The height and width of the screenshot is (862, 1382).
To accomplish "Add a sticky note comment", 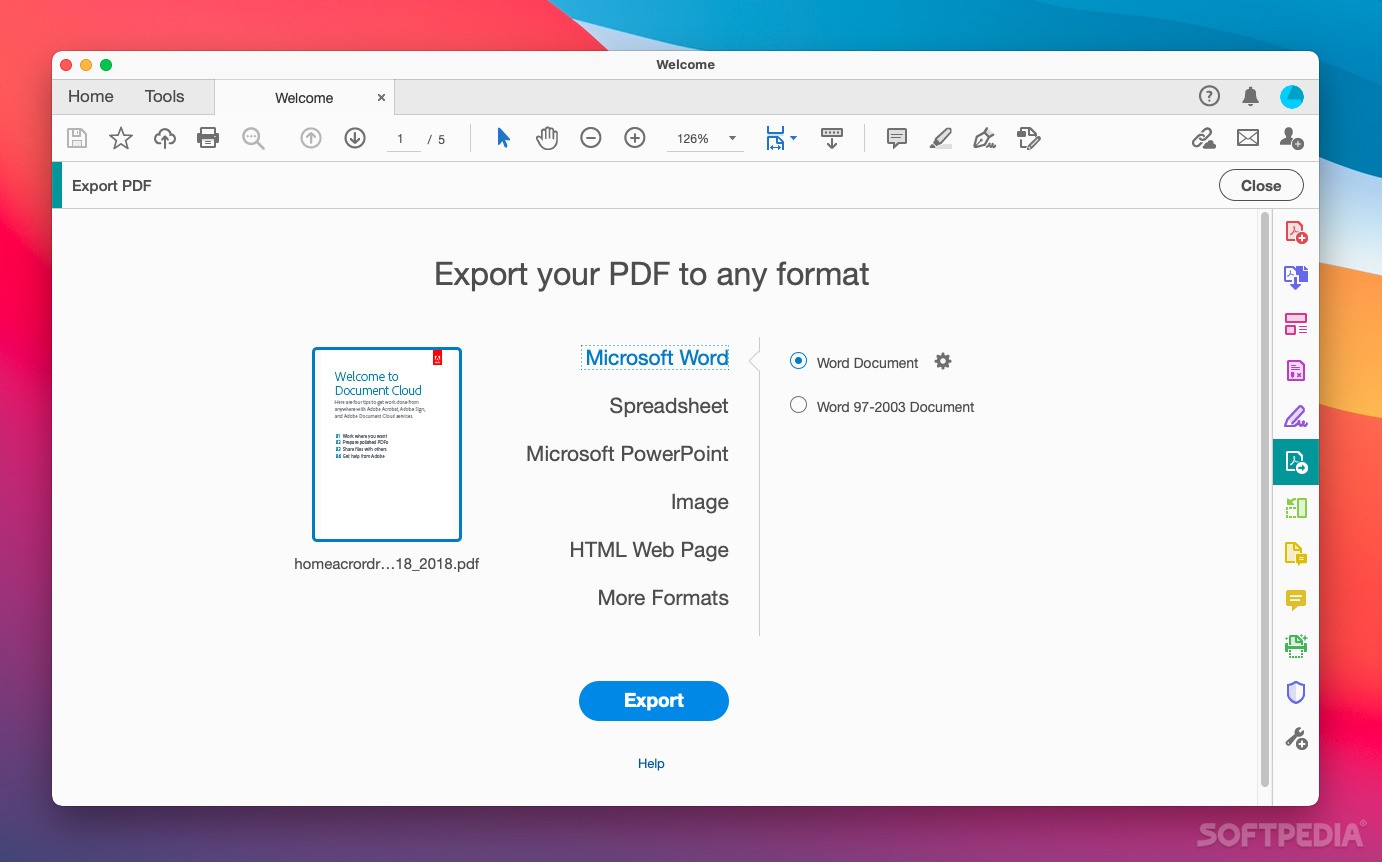I will point(897,138).
